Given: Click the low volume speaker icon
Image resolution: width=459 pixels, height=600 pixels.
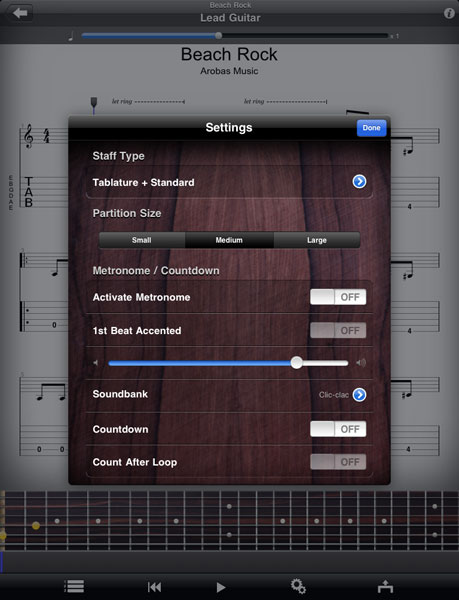Looking at the screenshot, I should click(96, 362).
